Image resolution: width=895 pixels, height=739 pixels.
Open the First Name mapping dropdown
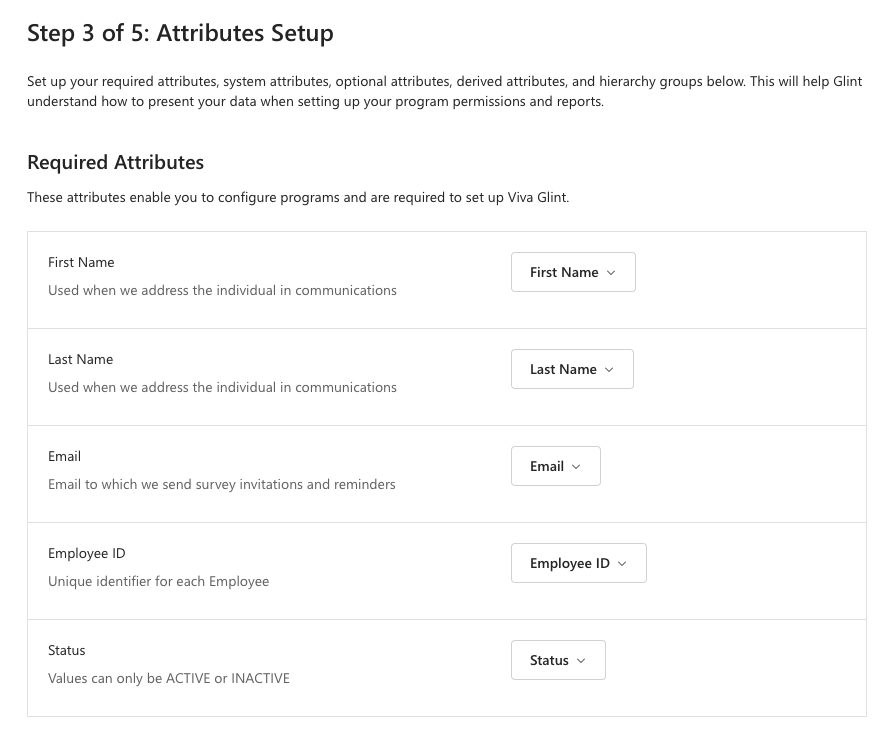point(573,271)
